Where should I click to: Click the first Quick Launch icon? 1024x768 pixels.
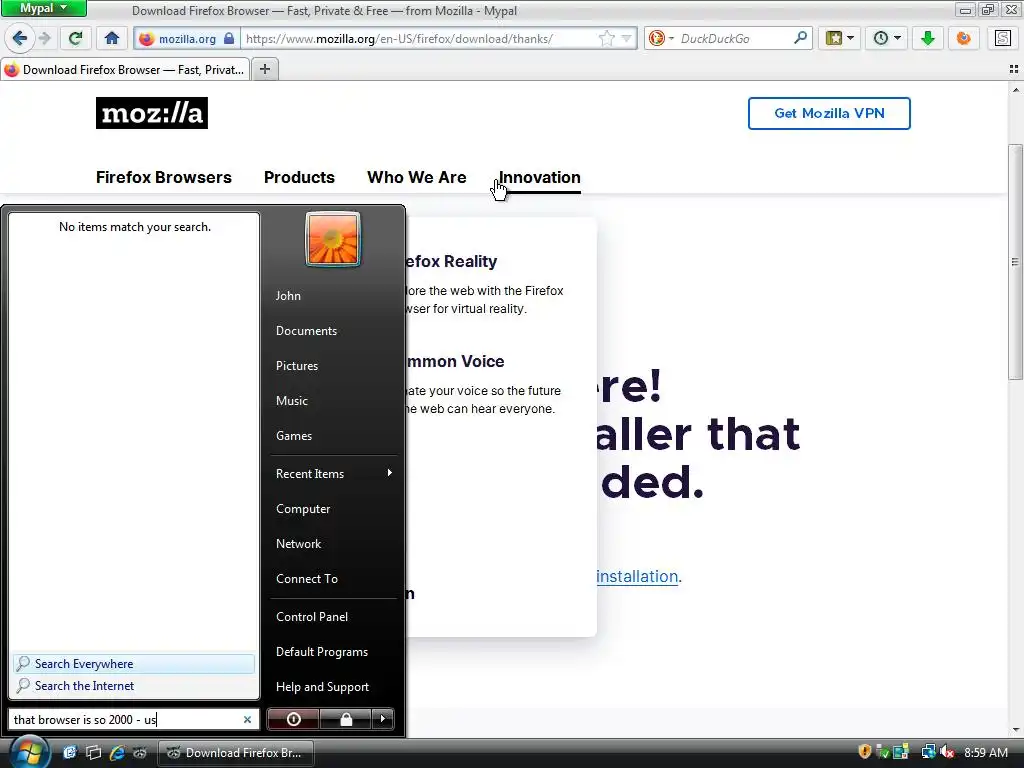[70, 753]
